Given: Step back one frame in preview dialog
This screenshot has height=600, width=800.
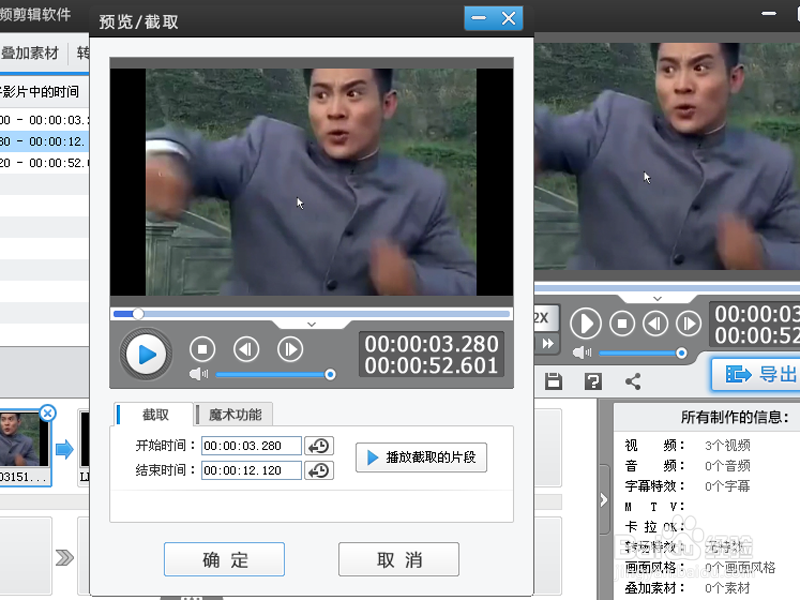Looking at the screenshot, I should tap(246, 349).
